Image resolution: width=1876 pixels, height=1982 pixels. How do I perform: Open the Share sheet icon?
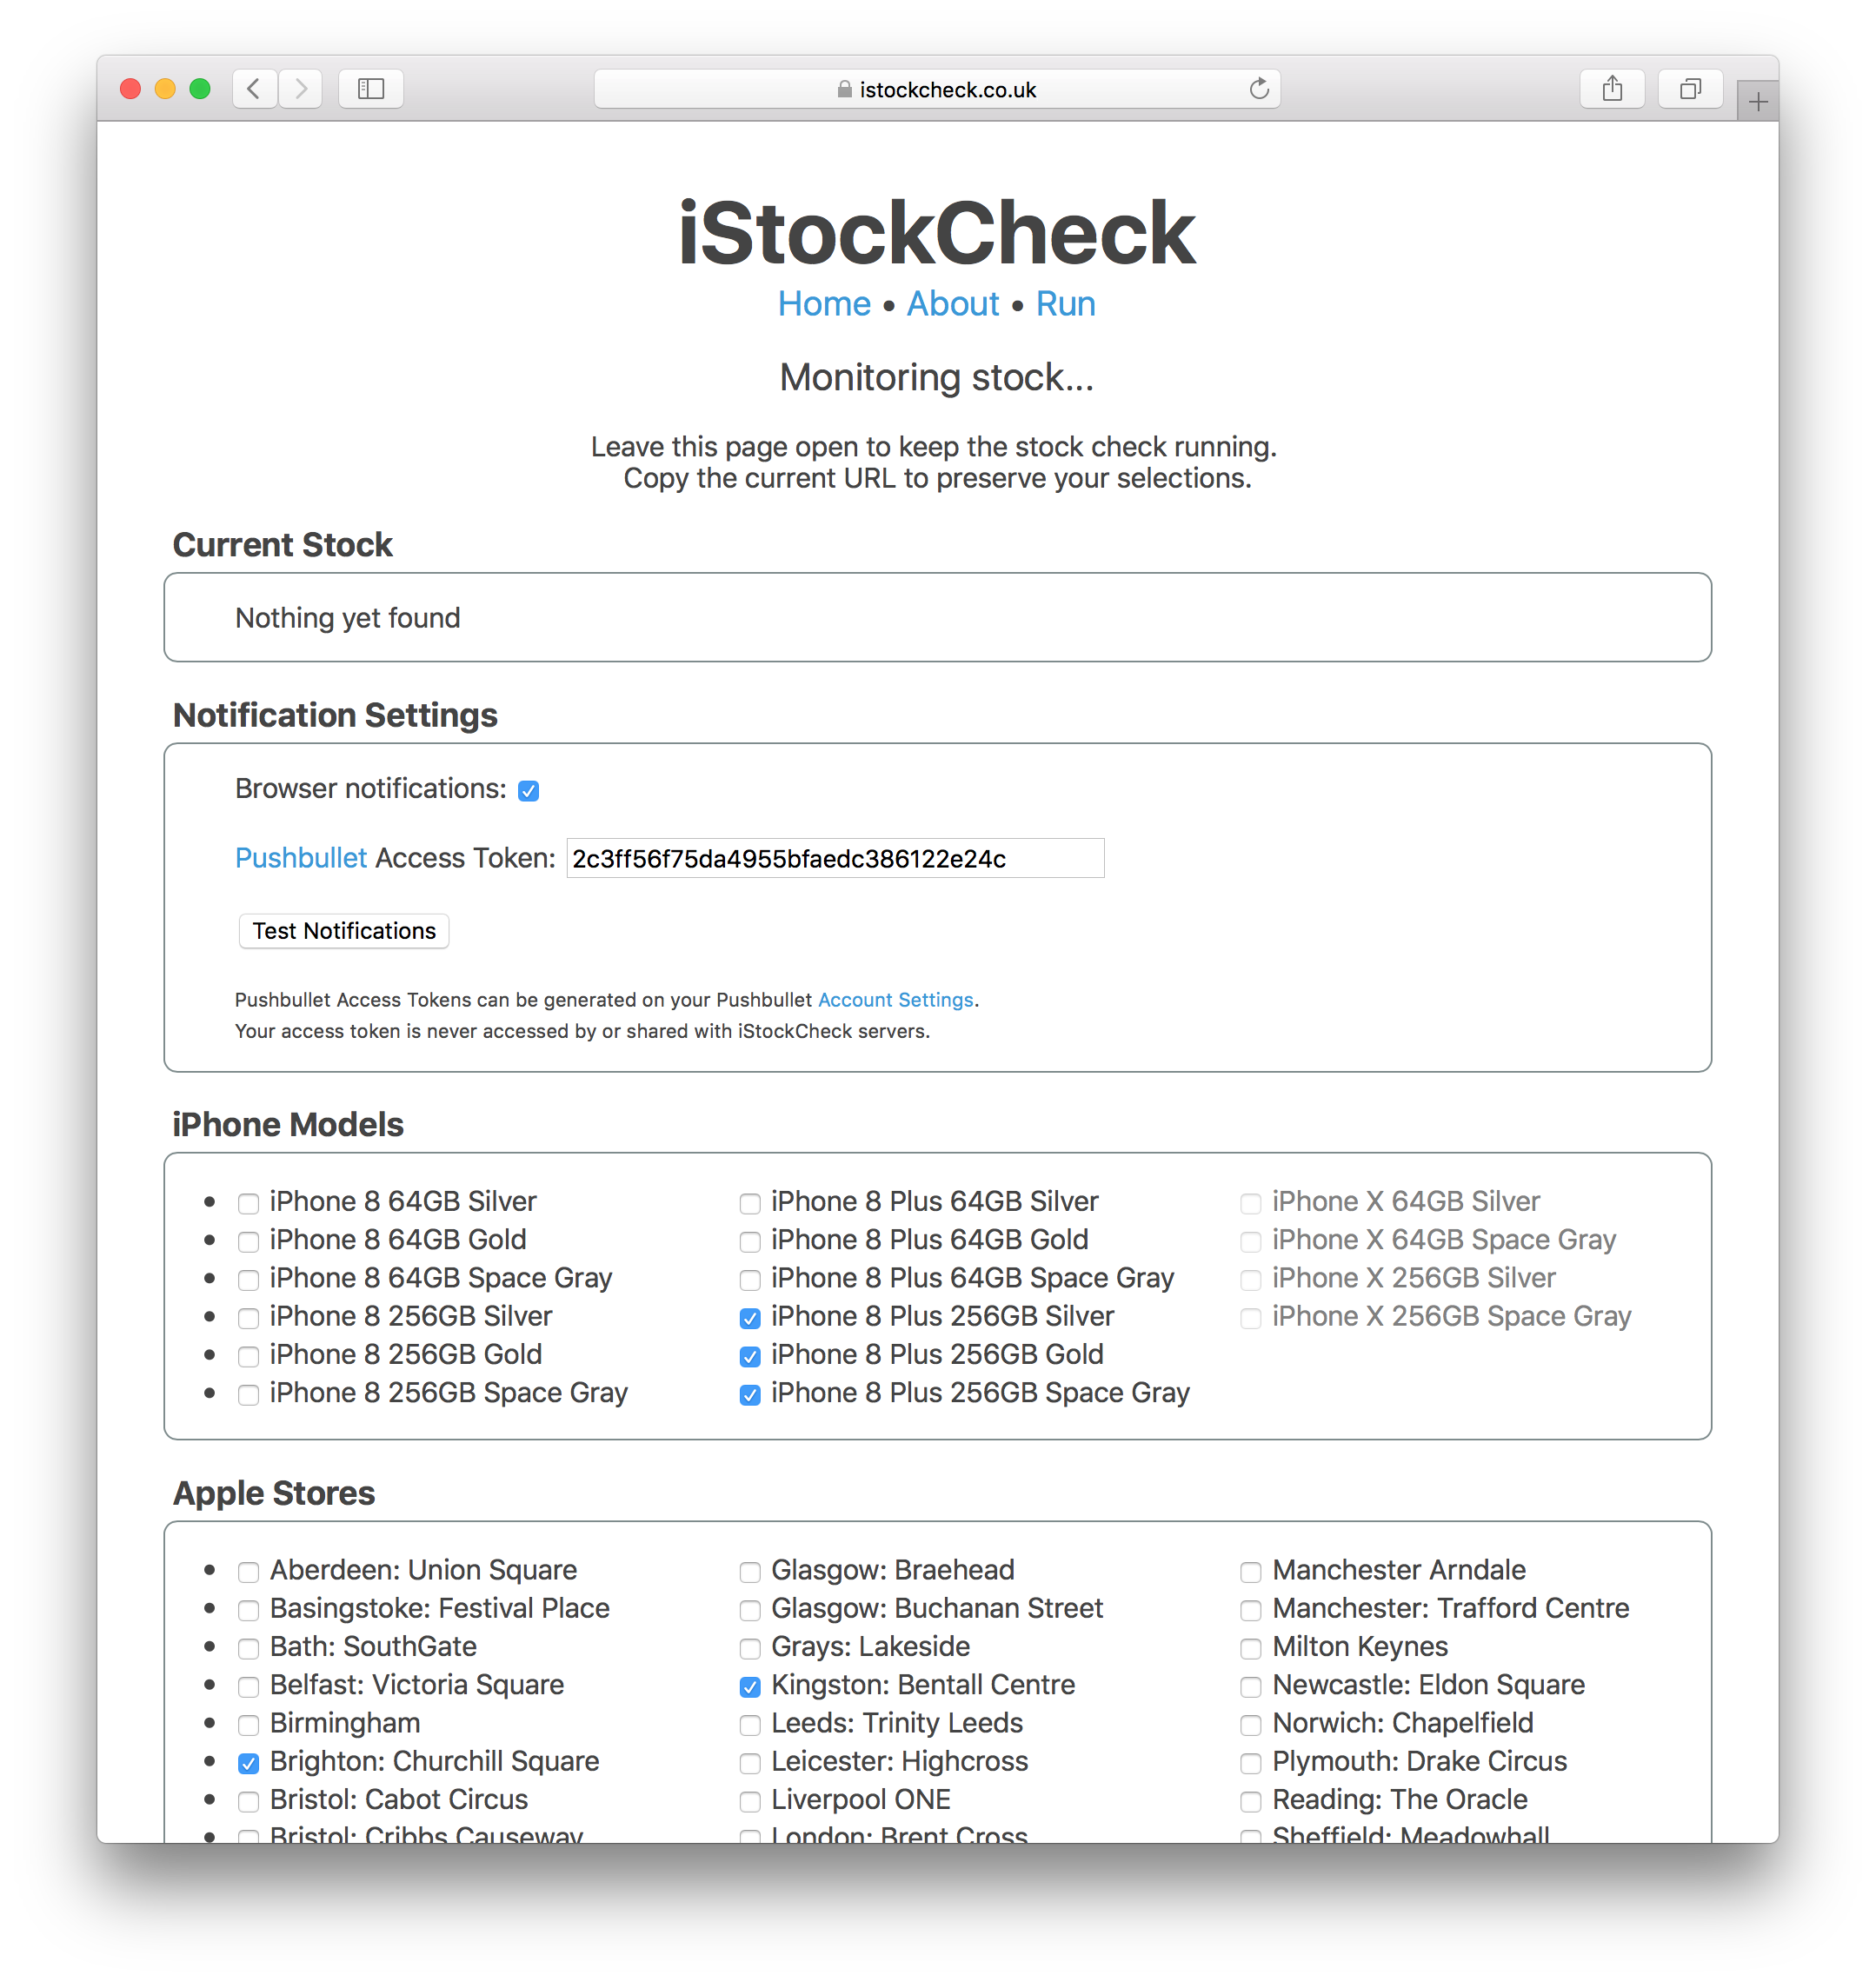coord(1612,89)
